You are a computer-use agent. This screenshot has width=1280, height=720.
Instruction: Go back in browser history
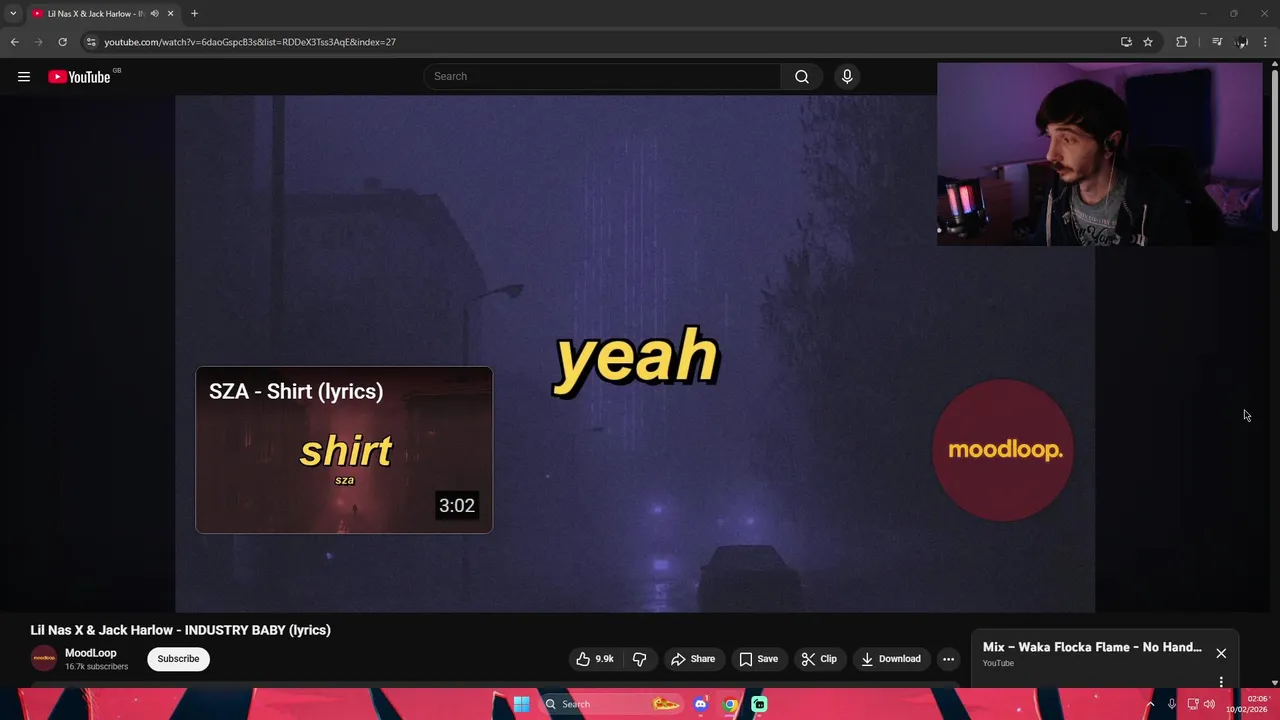(x=14, y=42)
